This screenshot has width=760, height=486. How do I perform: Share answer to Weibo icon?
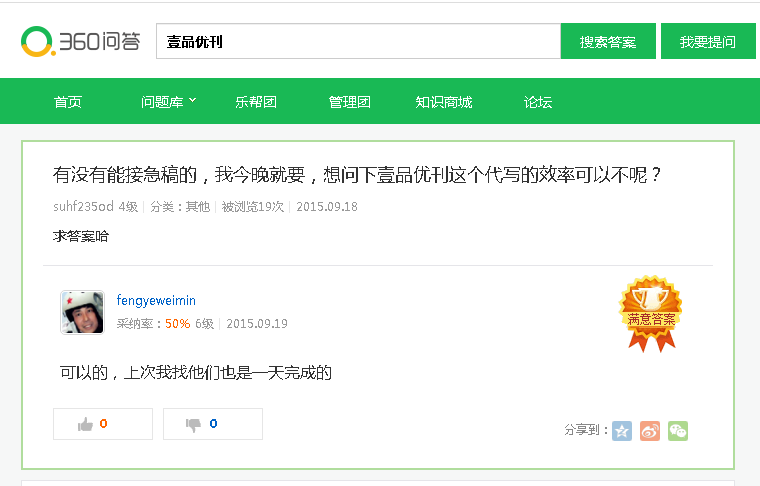click(x=650, y=431)
